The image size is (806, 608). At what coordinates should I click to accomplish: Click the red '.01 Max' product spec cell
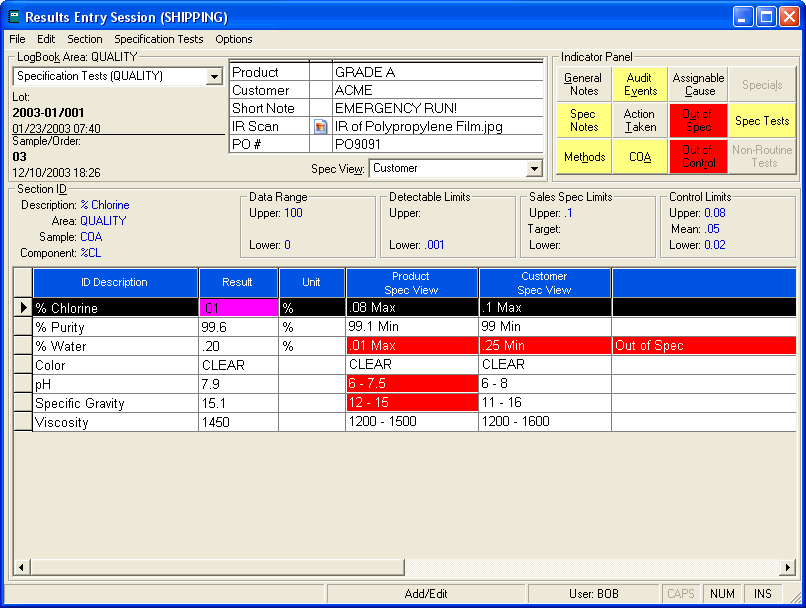412,345
